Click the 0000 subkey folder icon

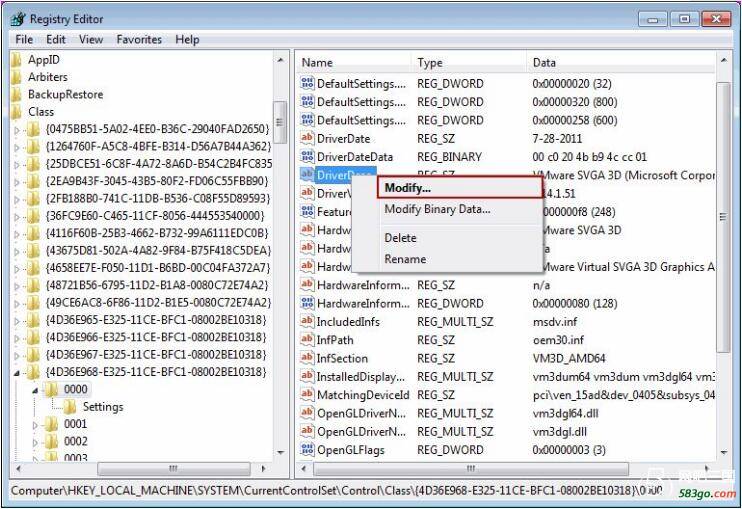(x=51, y=389)
